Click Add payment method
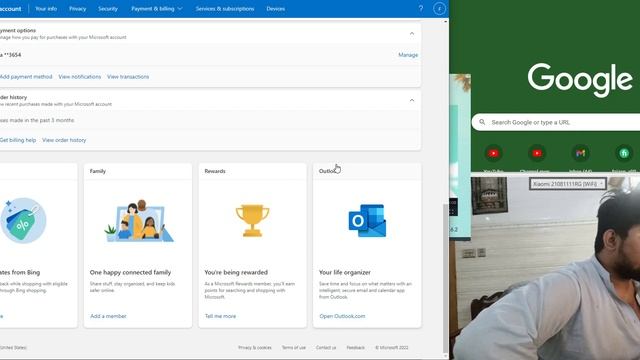The height and width of the screenshot is (360, 640). coord(26,77)
